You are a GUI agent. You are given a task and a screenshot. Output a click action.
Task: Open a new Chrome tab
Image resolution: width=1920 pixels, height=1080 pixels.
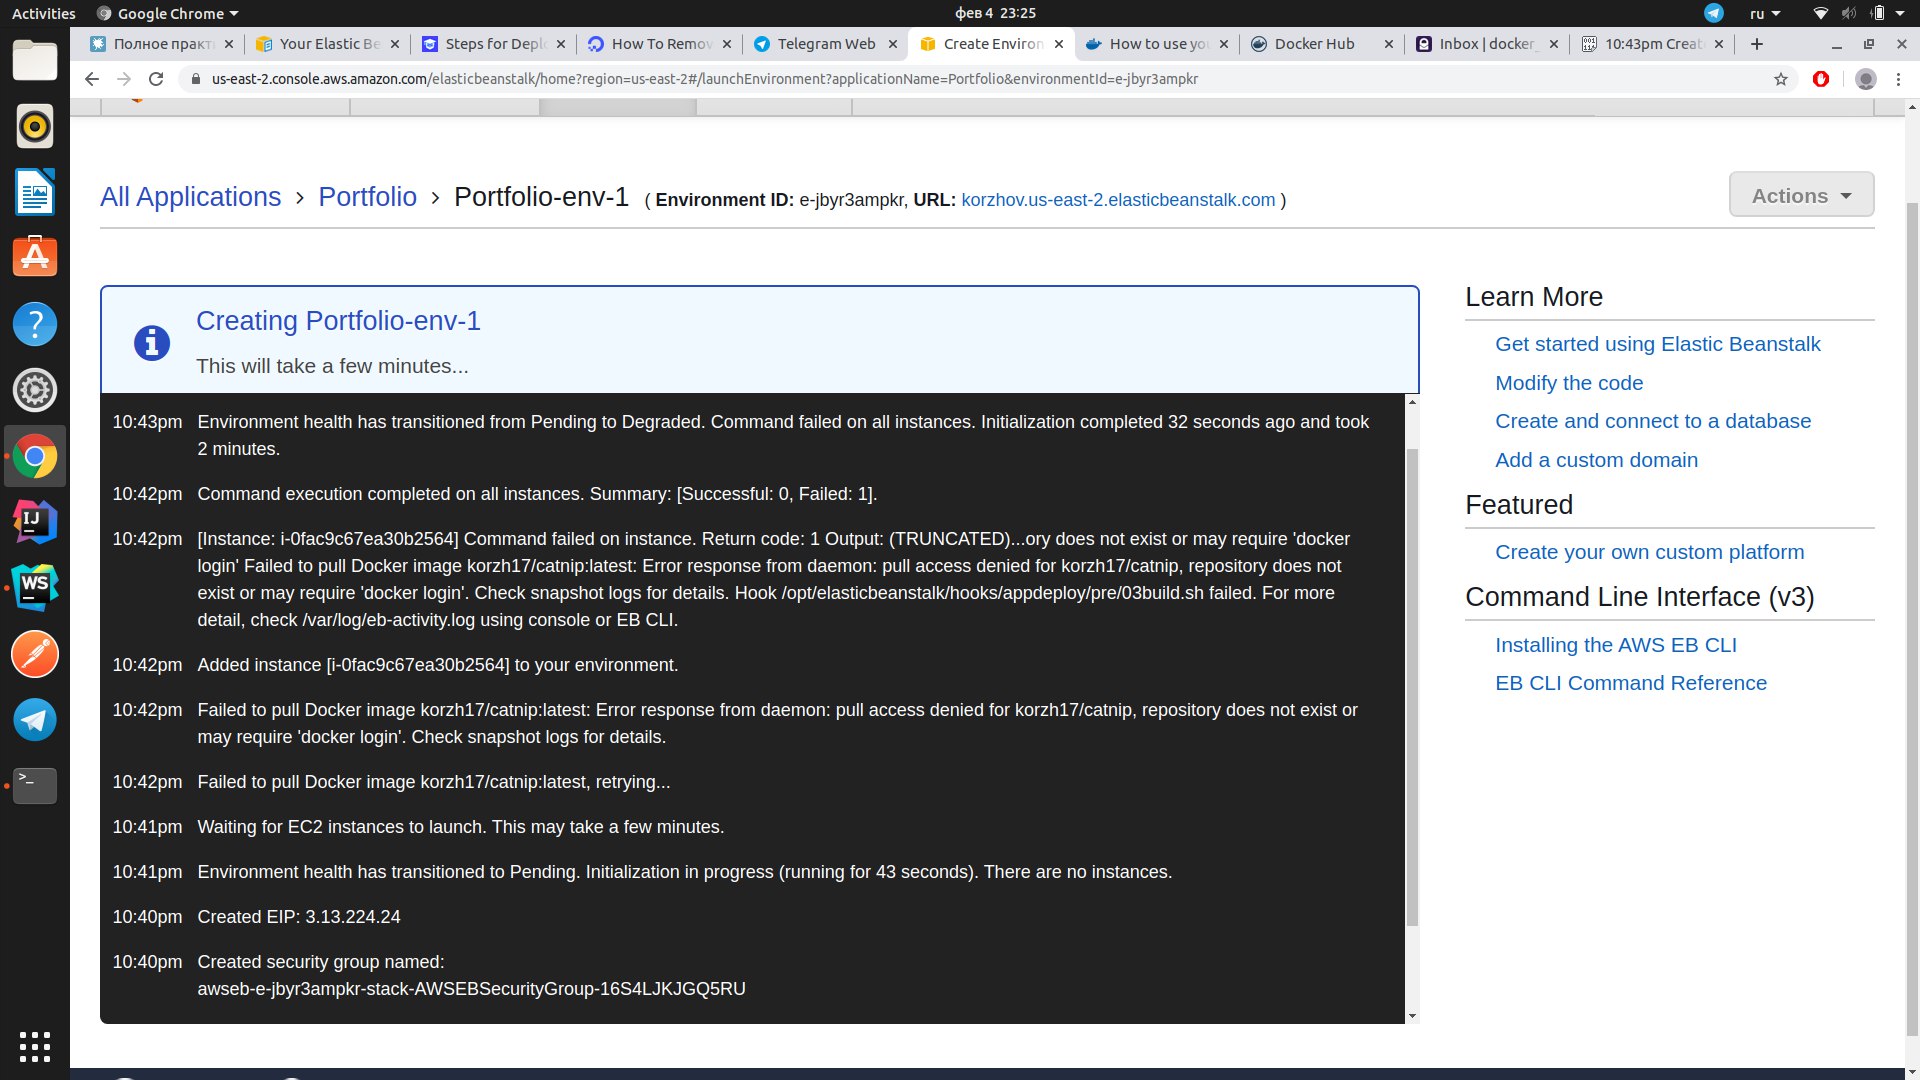pyautogui.click(x=1757, y=44)
